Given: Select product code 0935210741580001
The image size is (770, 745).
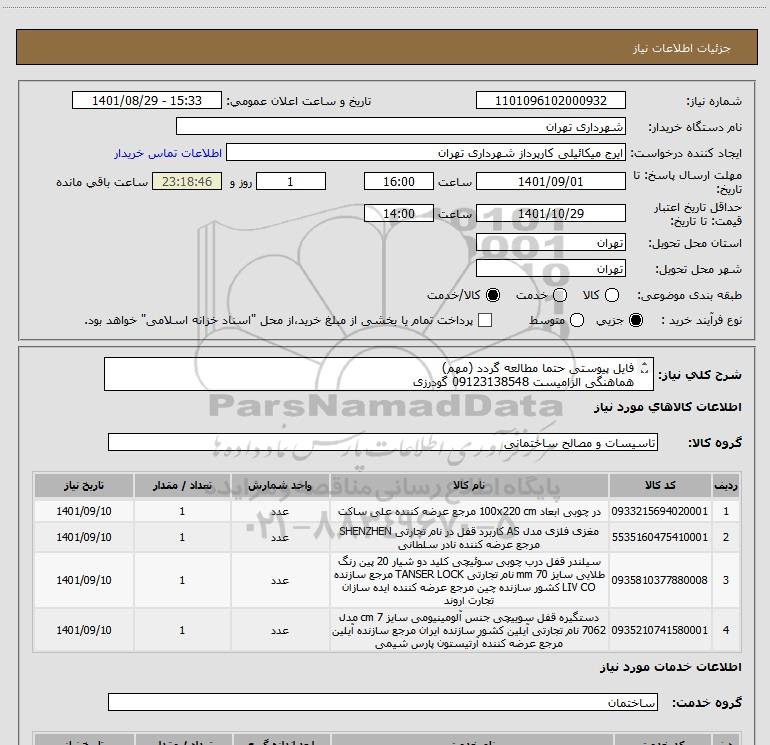Looking at the screenshot, I should tap(660, 630).
